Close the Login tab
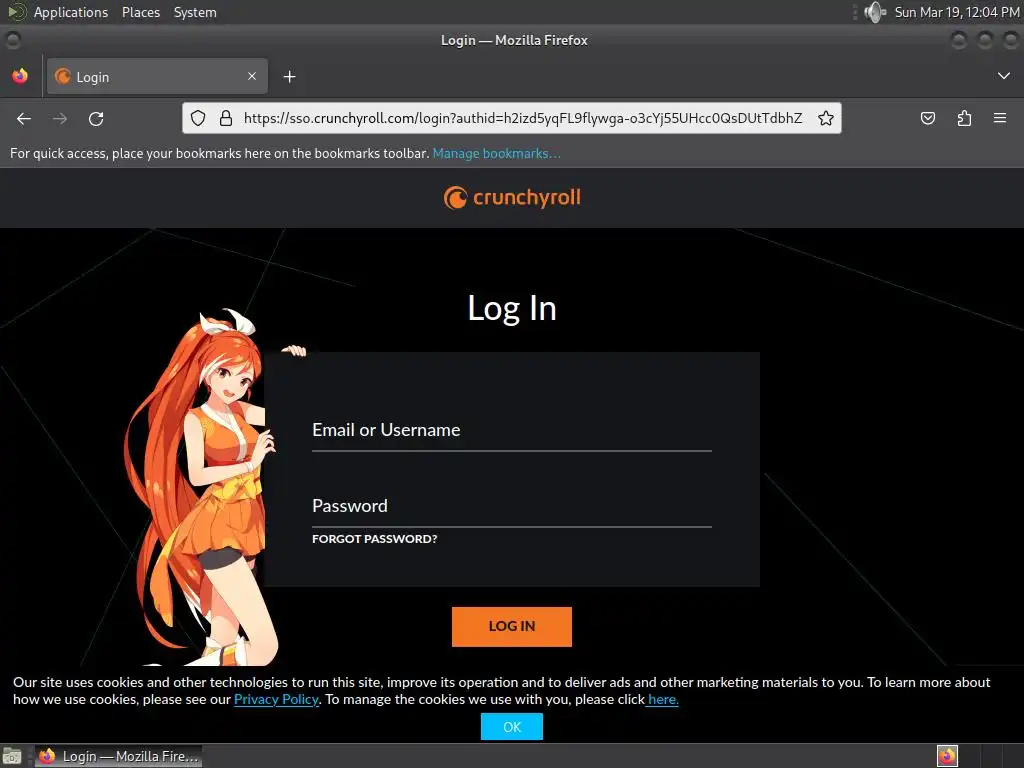This screenshot has width=1024, height=768. click(x=252, y=76)
